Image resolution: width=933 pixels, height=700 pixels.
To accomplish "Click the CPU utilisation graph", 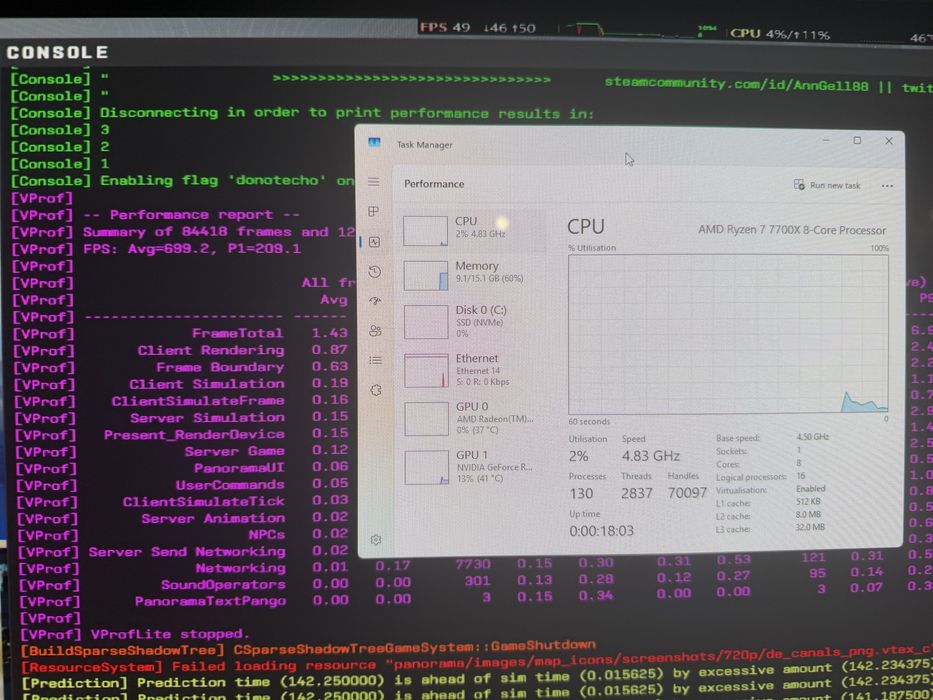I will [x=728, y=333].
